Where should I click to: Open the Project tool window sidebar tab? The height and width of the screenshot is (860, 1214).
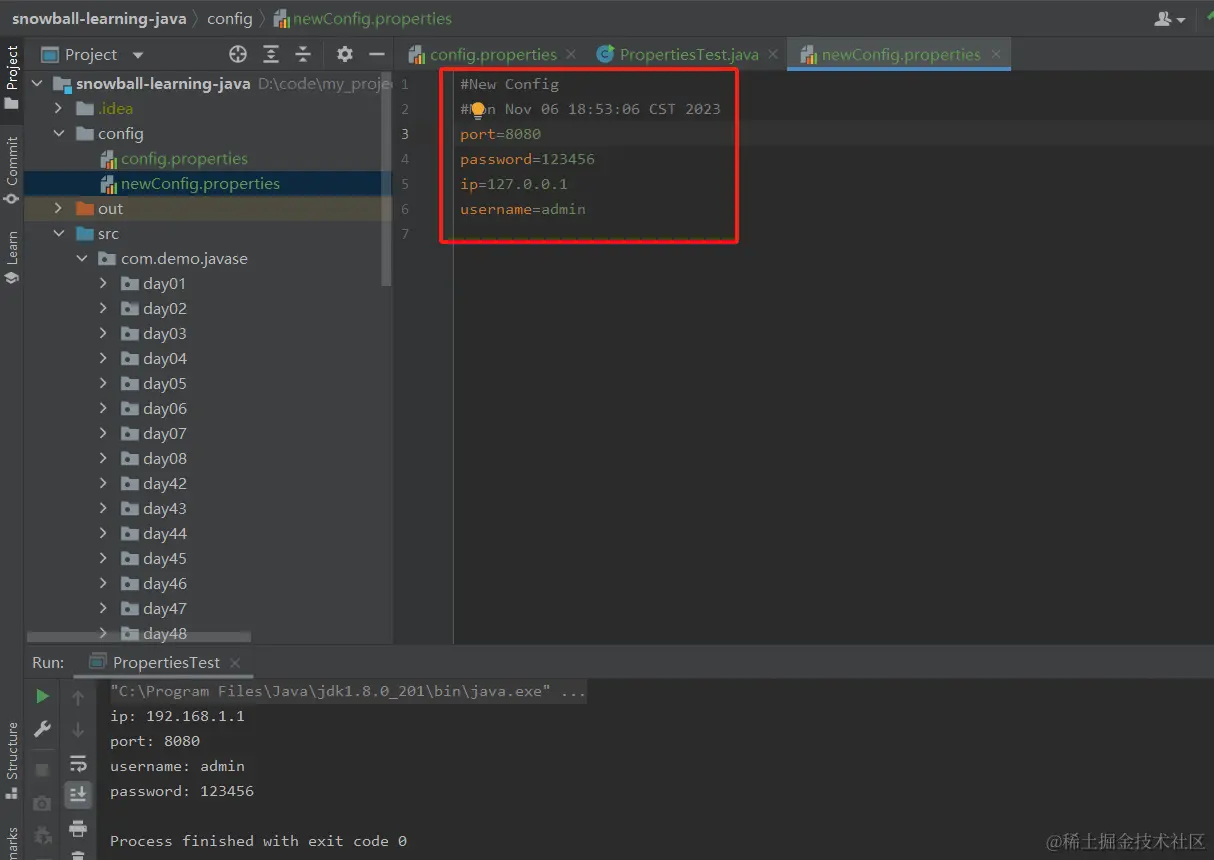click(12, 78)
